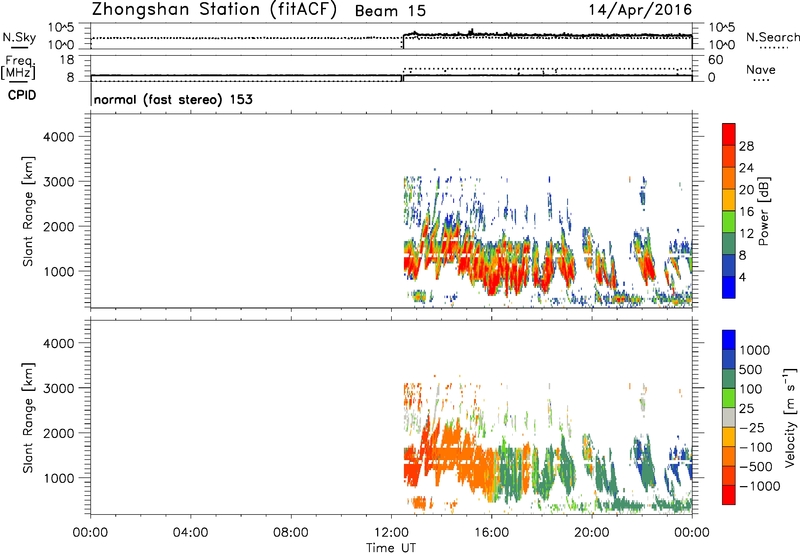Select 'normal (fast stereo) 153' text
Image resolution: width=800 pixels, height=554 pixels.
click(173, 99)
